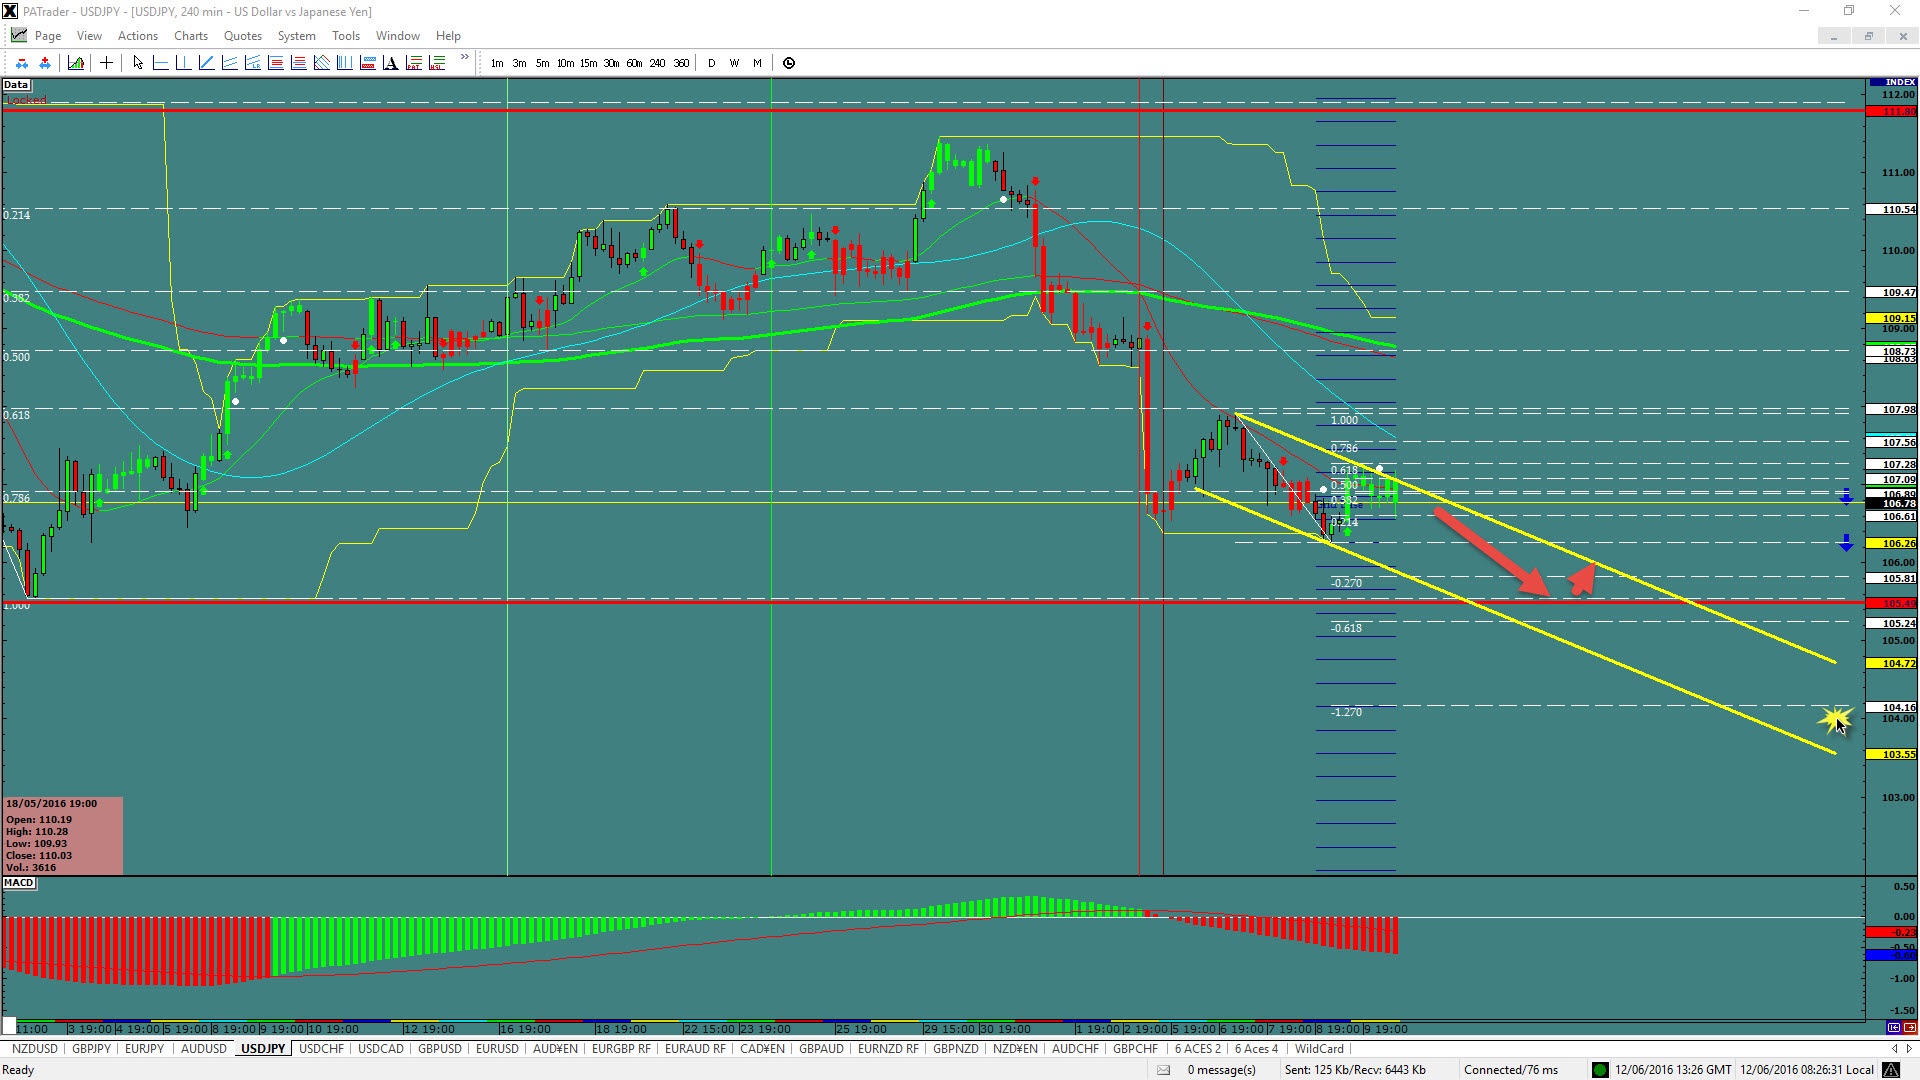Screen dimensions: 1920x1080
Task: Switch chart to Monthly (M) timeframe
Action: pos(757,63)
